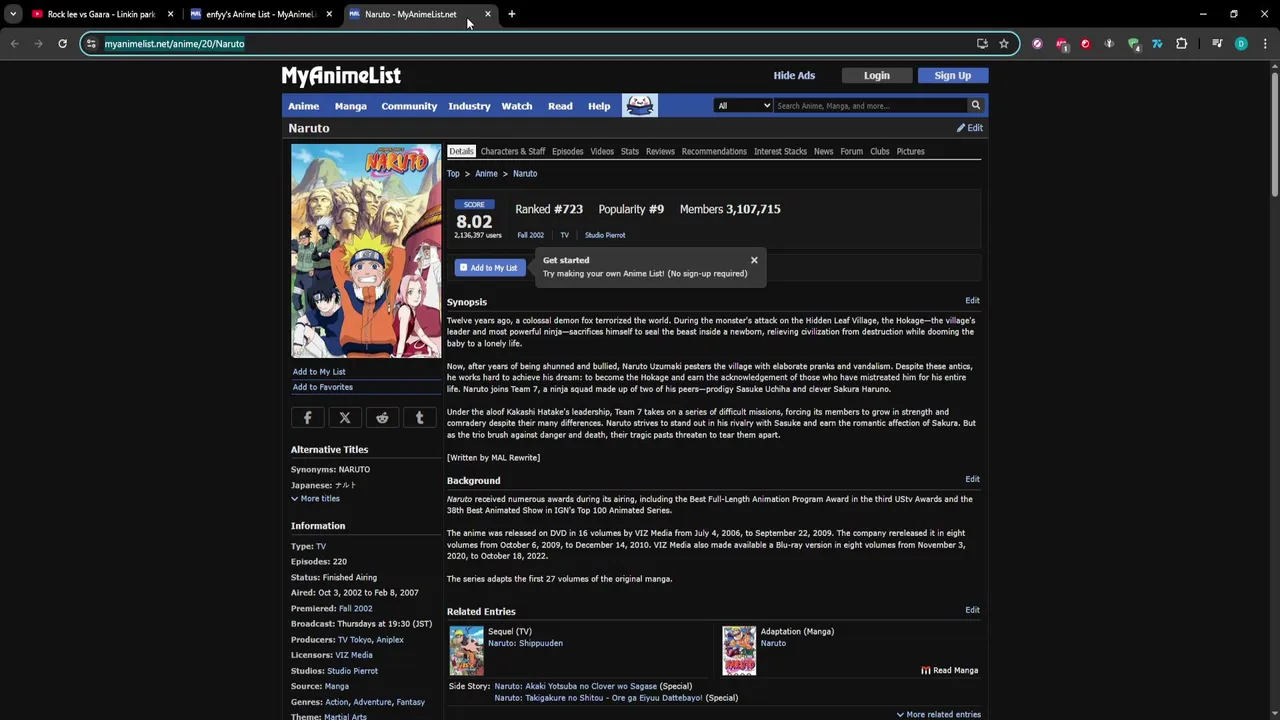This screenshot has width=1280, height=720.
Task: Edit the Background section
Action: tap(972, 479)
